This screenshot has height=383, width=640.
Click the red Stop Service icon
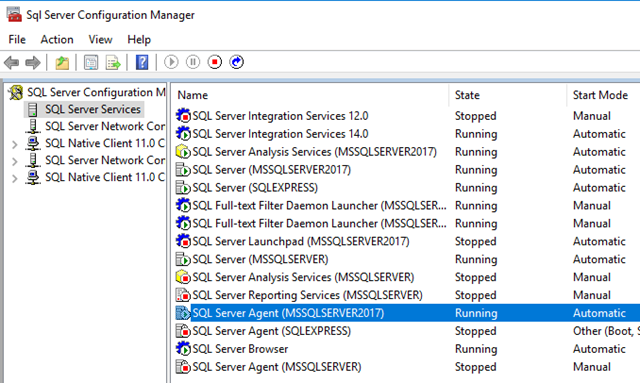click(215, 62)
